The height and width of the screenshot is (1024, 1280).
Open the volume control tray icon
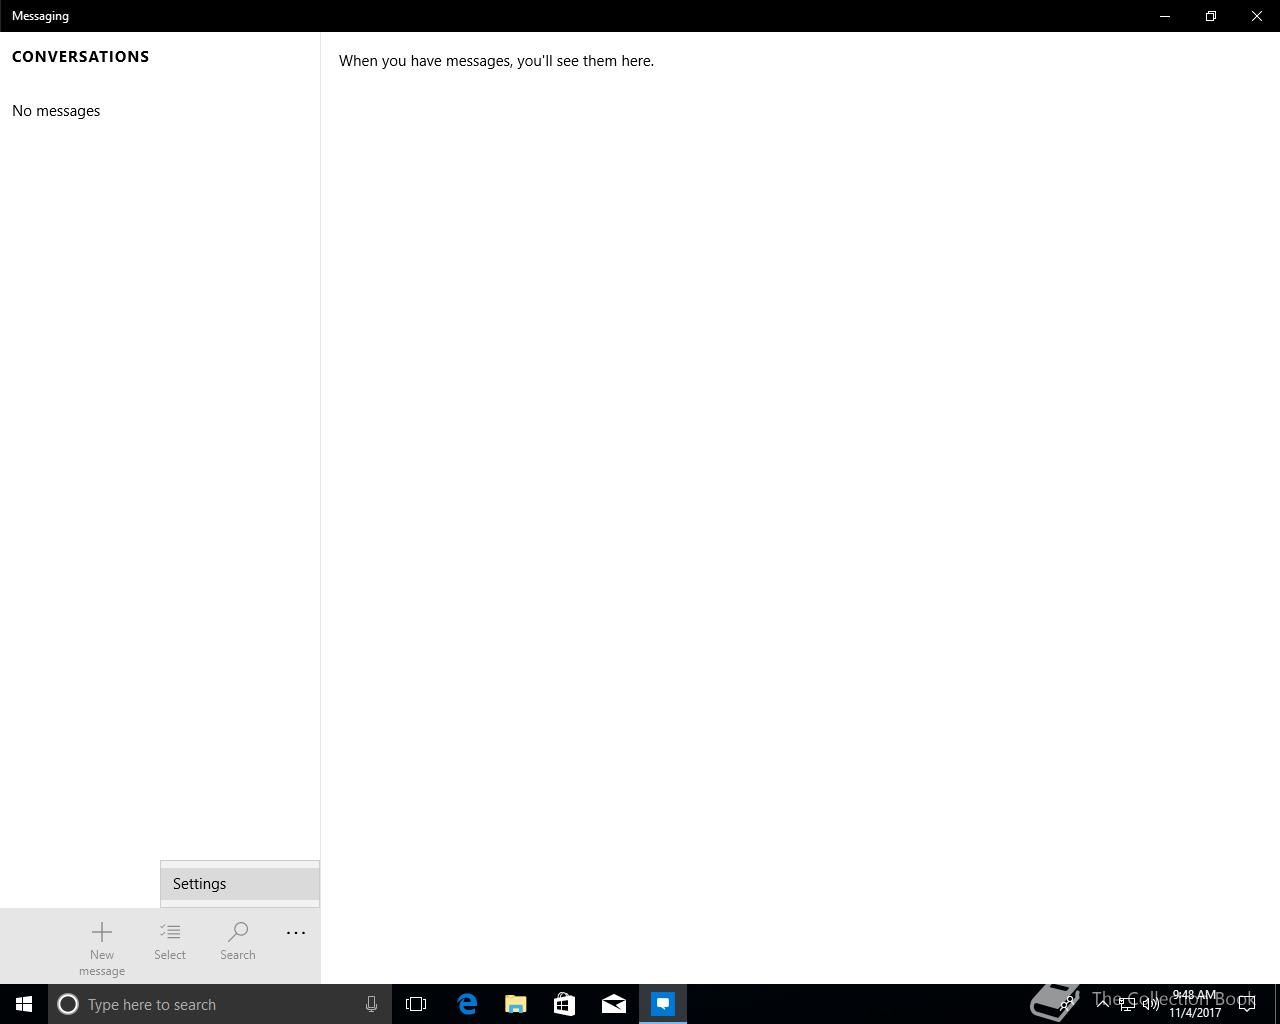(1151, 1004)
